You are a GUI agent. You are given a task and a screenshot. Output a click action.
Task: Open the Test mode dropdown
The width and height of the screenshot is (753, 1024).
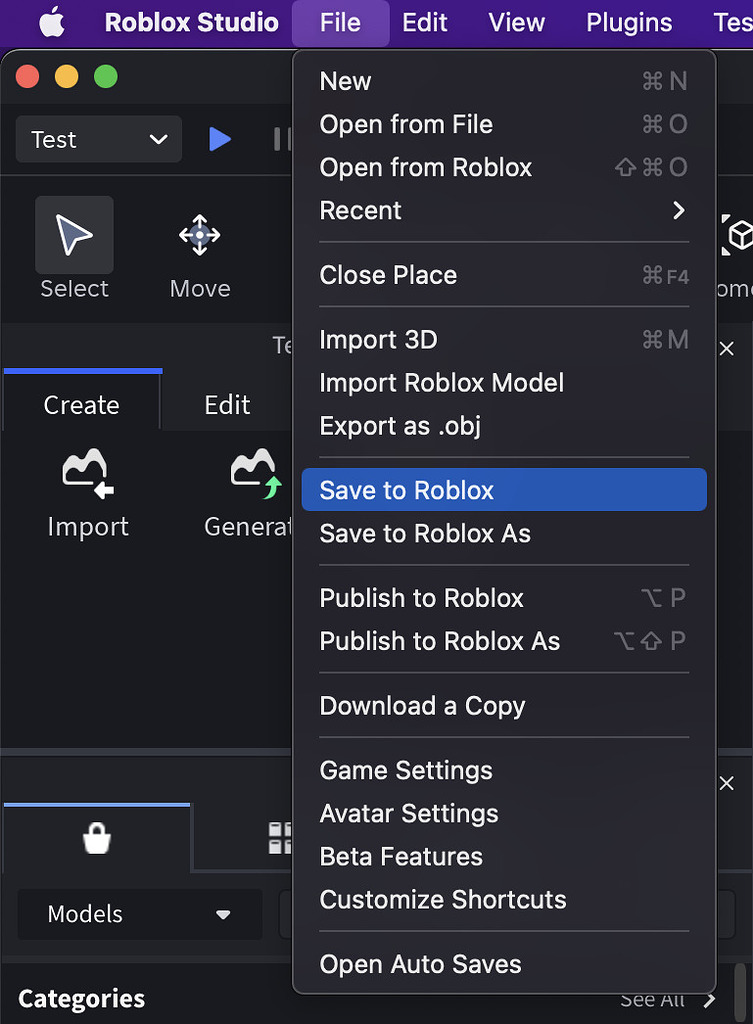coord(98,140)
